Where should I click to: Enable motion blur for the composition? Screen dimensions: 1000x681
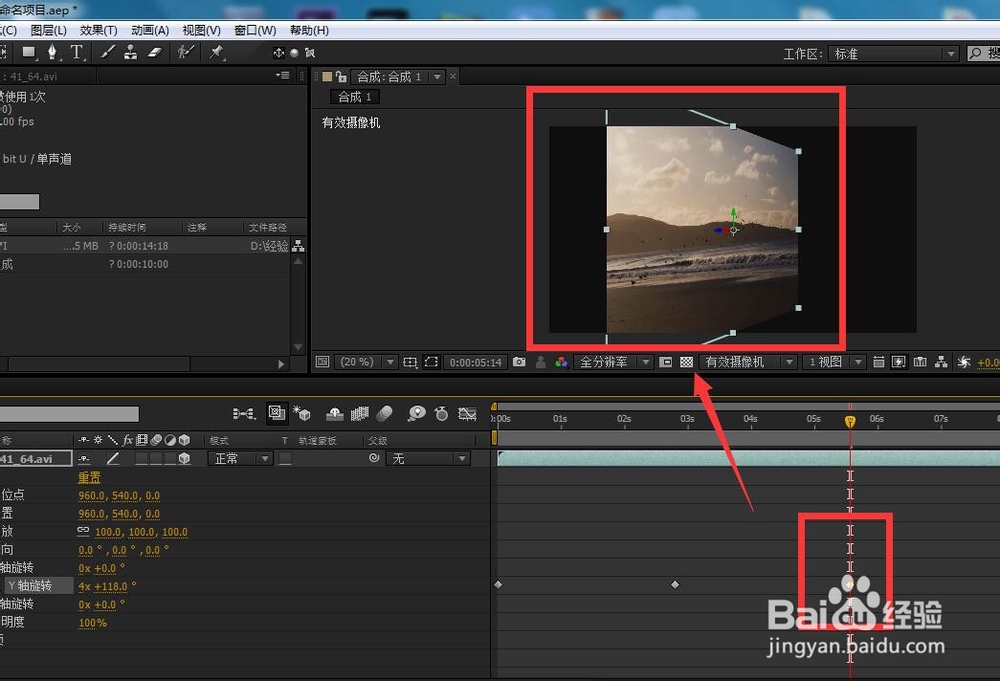click(385, 414)
